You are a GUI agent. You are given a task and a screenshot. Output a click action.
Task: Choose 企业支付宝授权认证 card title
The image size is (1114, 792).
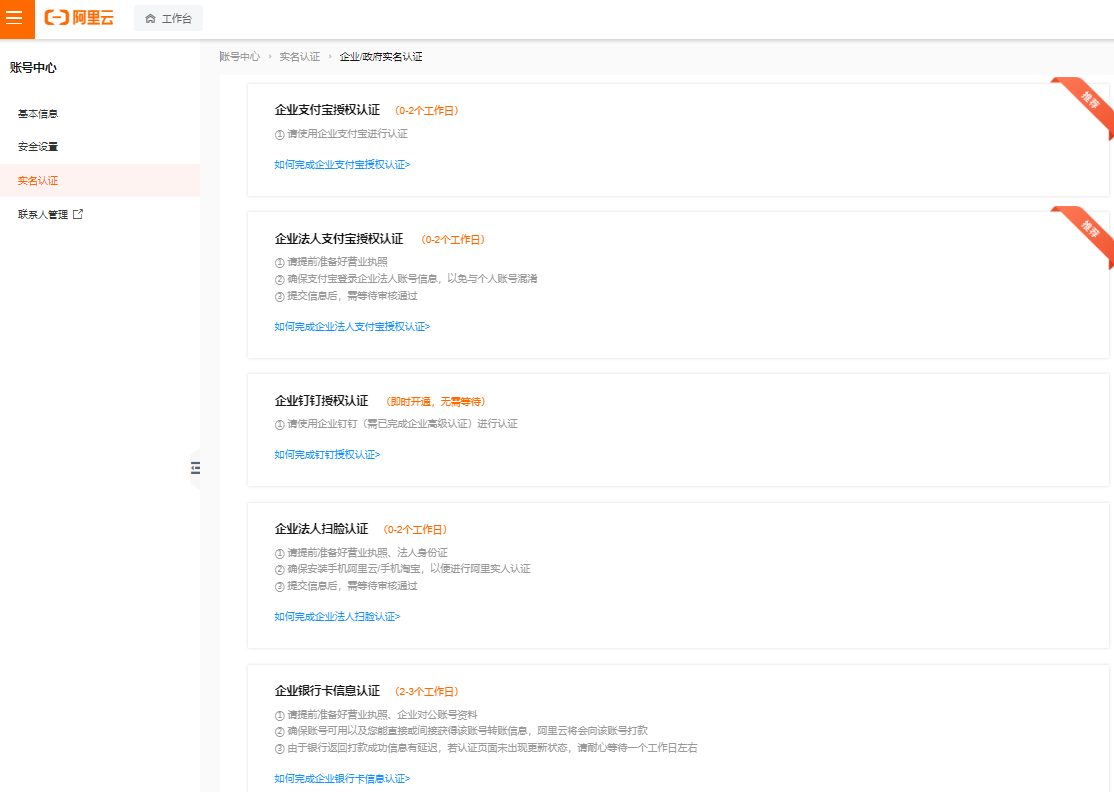click(328, 110)
